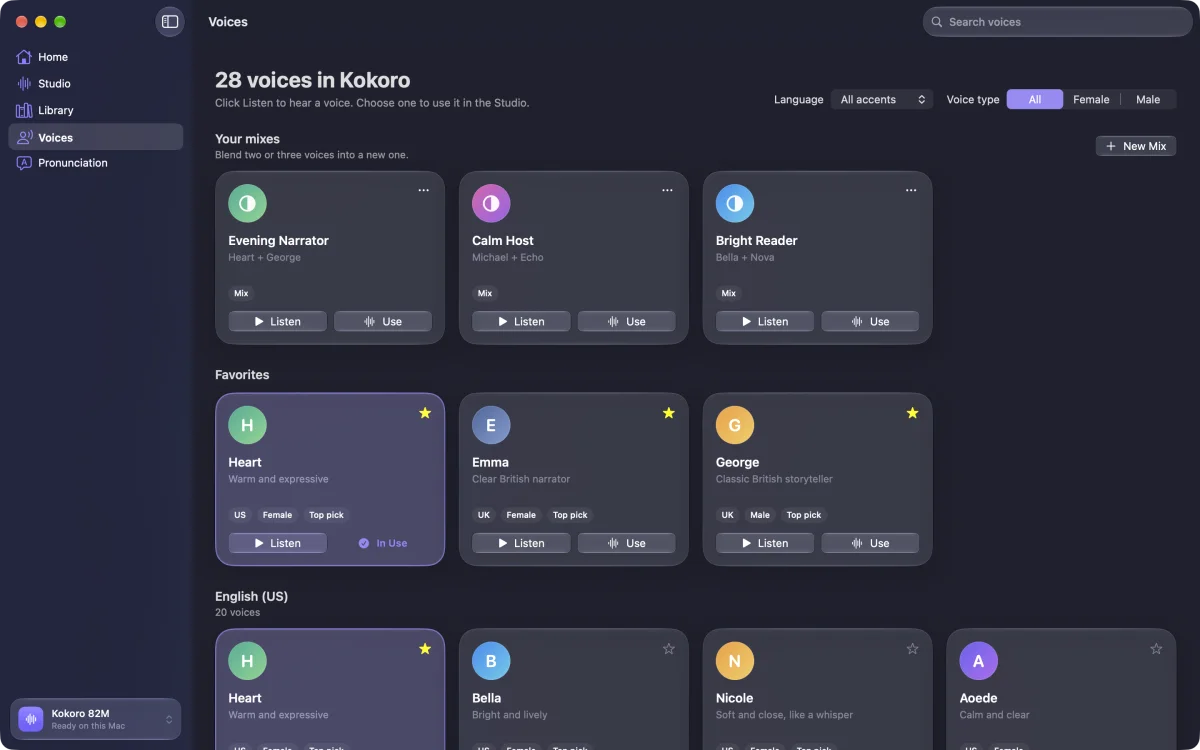Click Bright Reader mix avatar icon
Screen dimensions: 1200x750
(735, 203)
